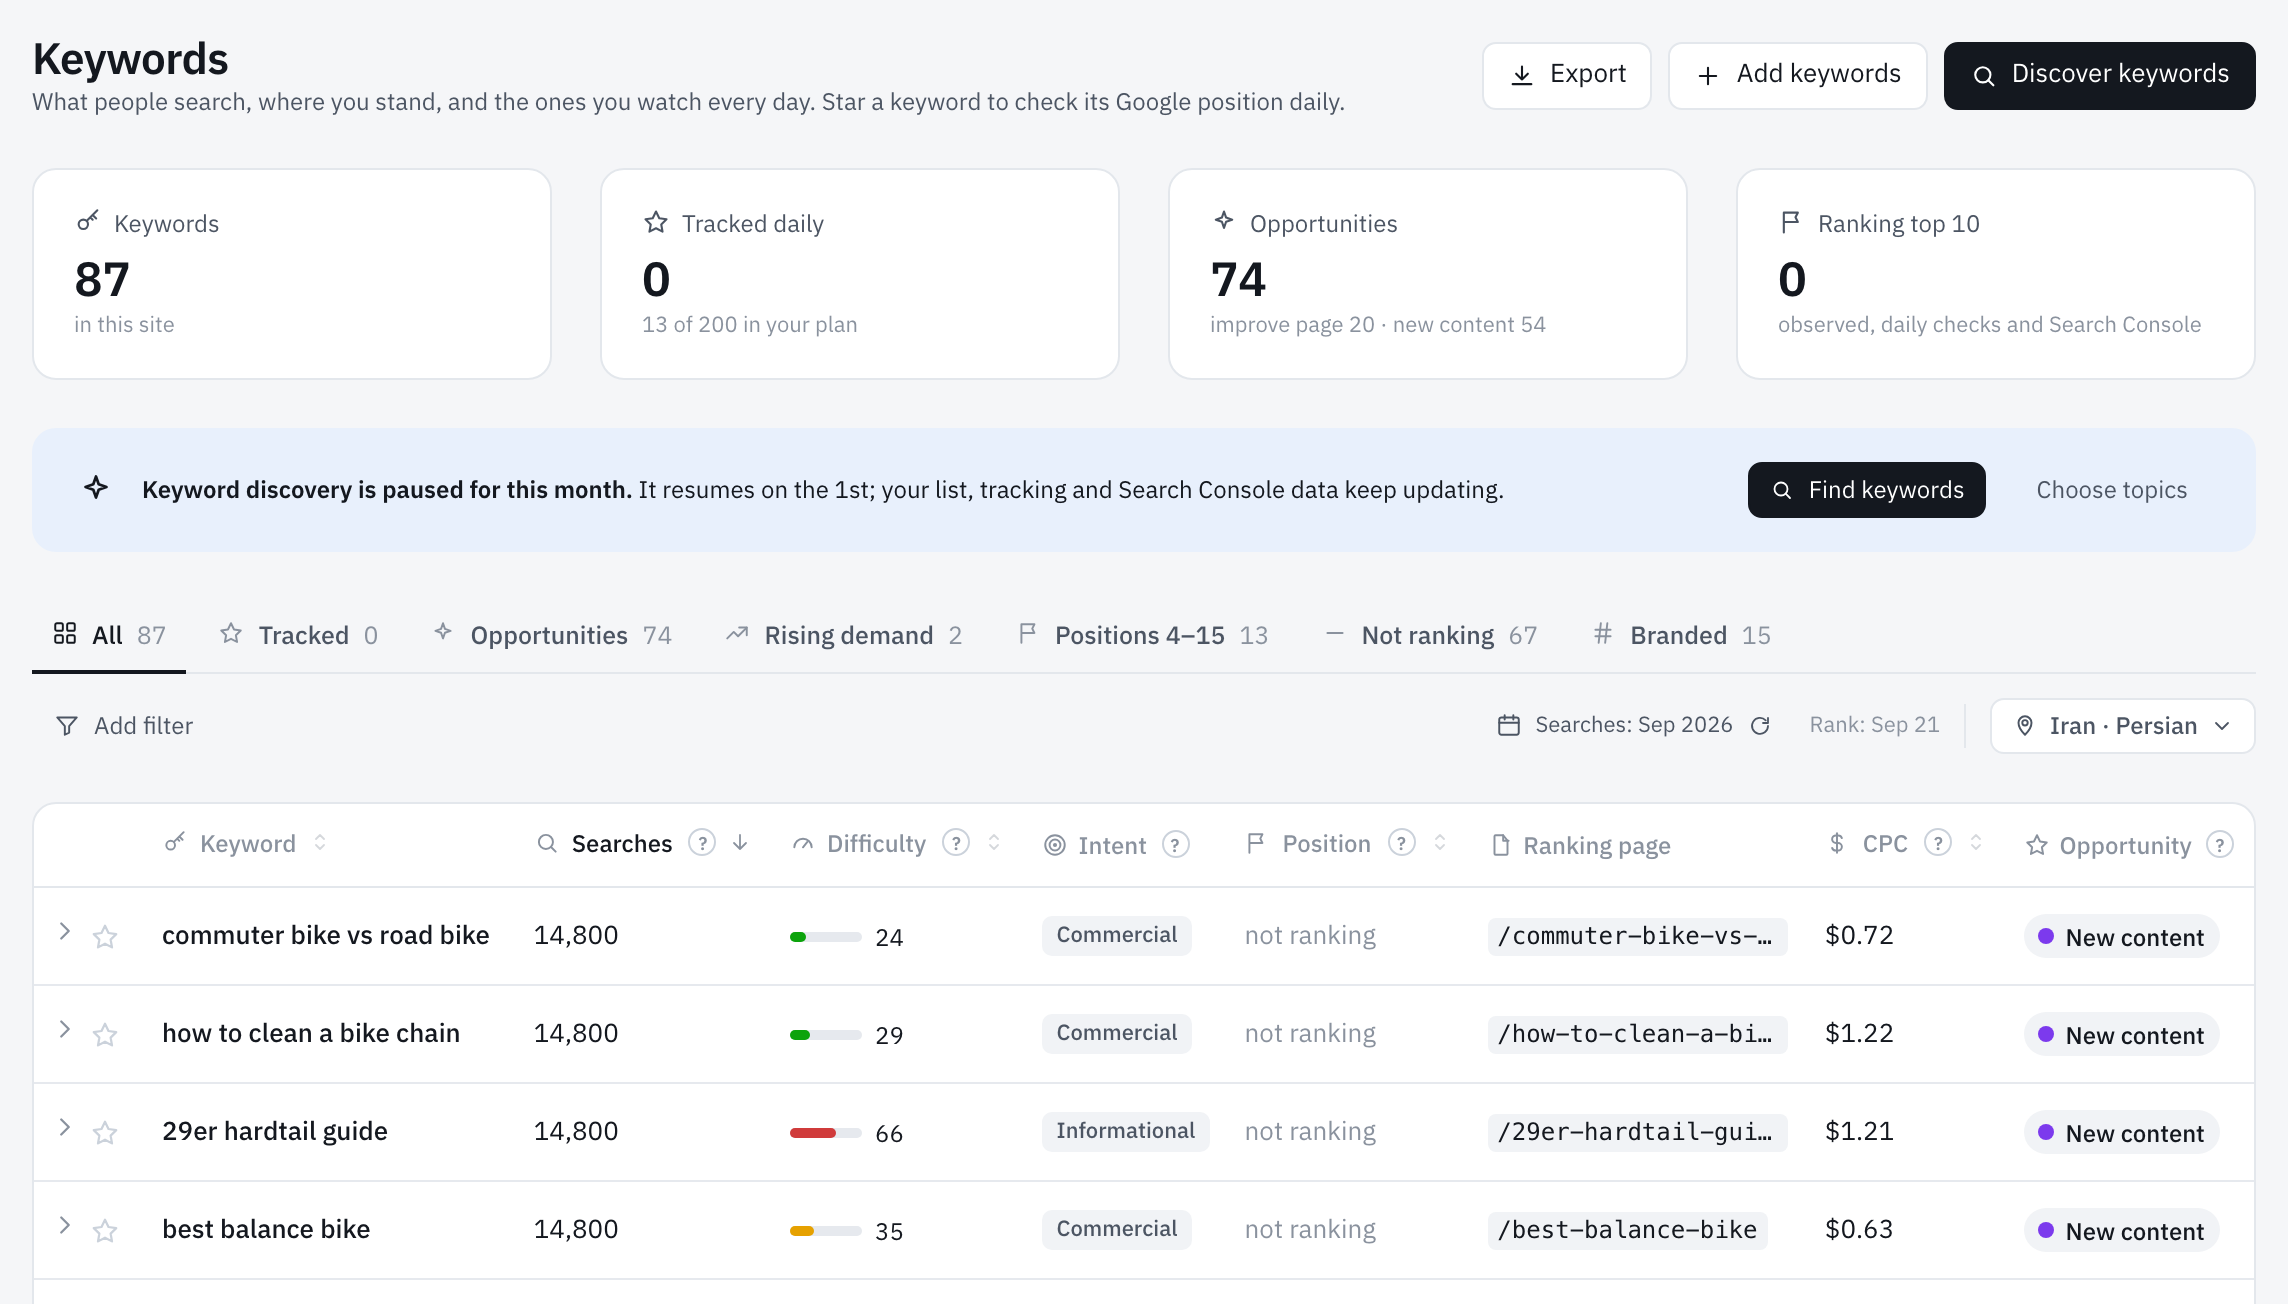The width and height of the screenshot is (2288, 1304).
Task: Open the Opportunity help question mark
Action: (x=2220, y=845)
